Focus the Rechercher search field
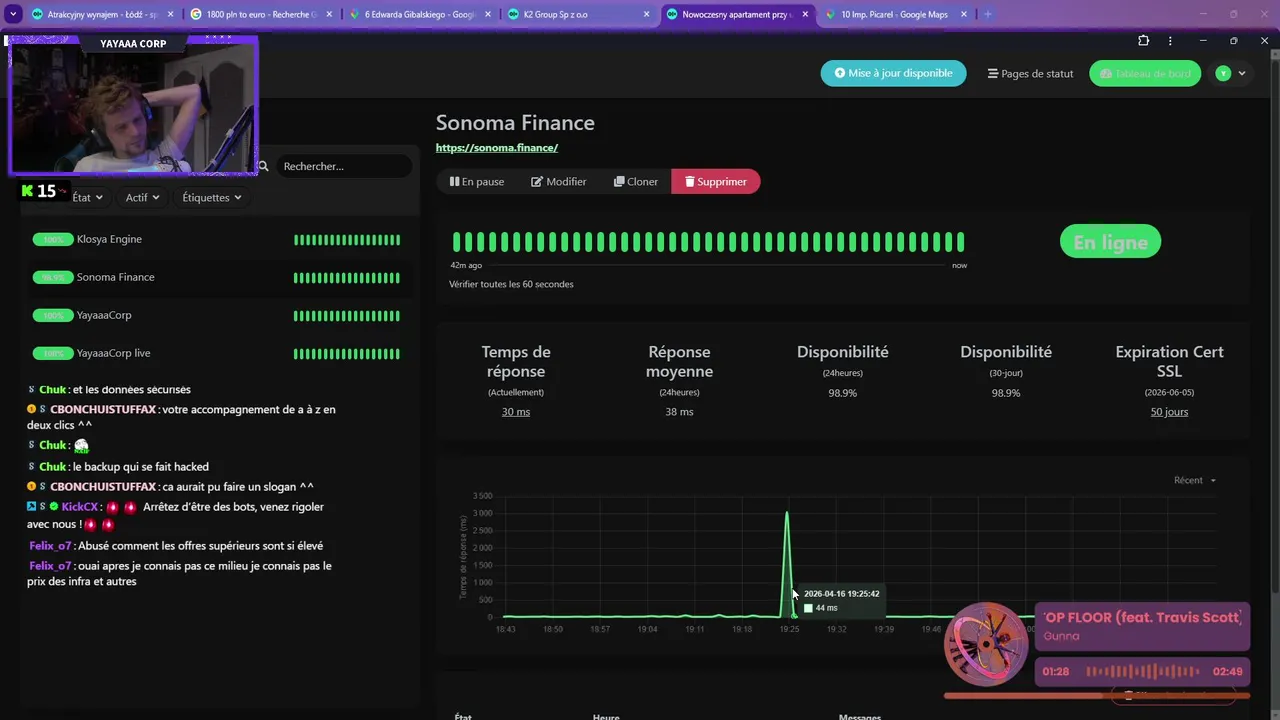Screen dimensions: 1280x720 [x=342, y=166]
